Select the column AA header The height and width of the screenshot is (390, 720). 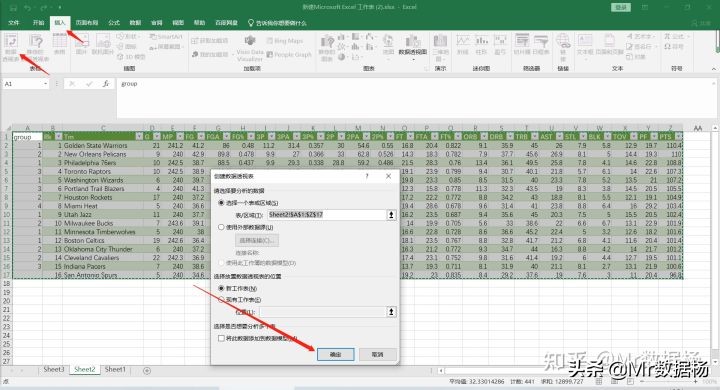point(698,128)
